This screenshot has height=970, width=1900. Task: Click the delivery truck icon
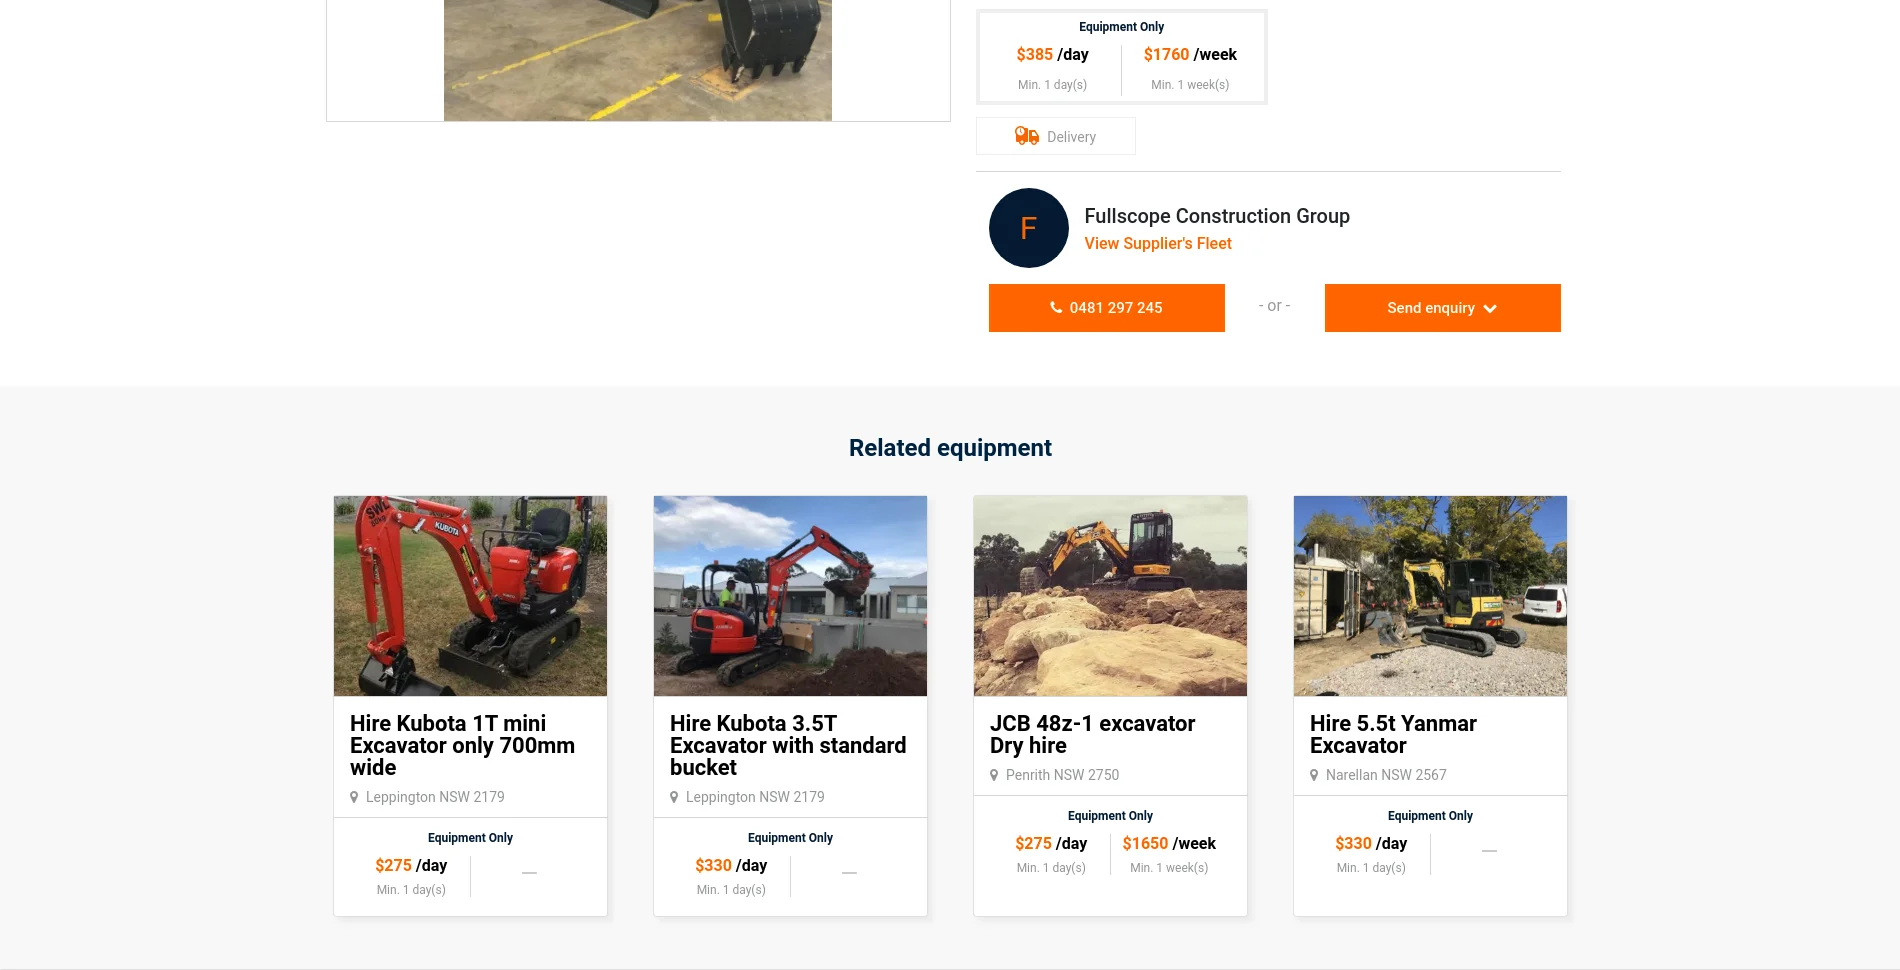(1026, 136)
